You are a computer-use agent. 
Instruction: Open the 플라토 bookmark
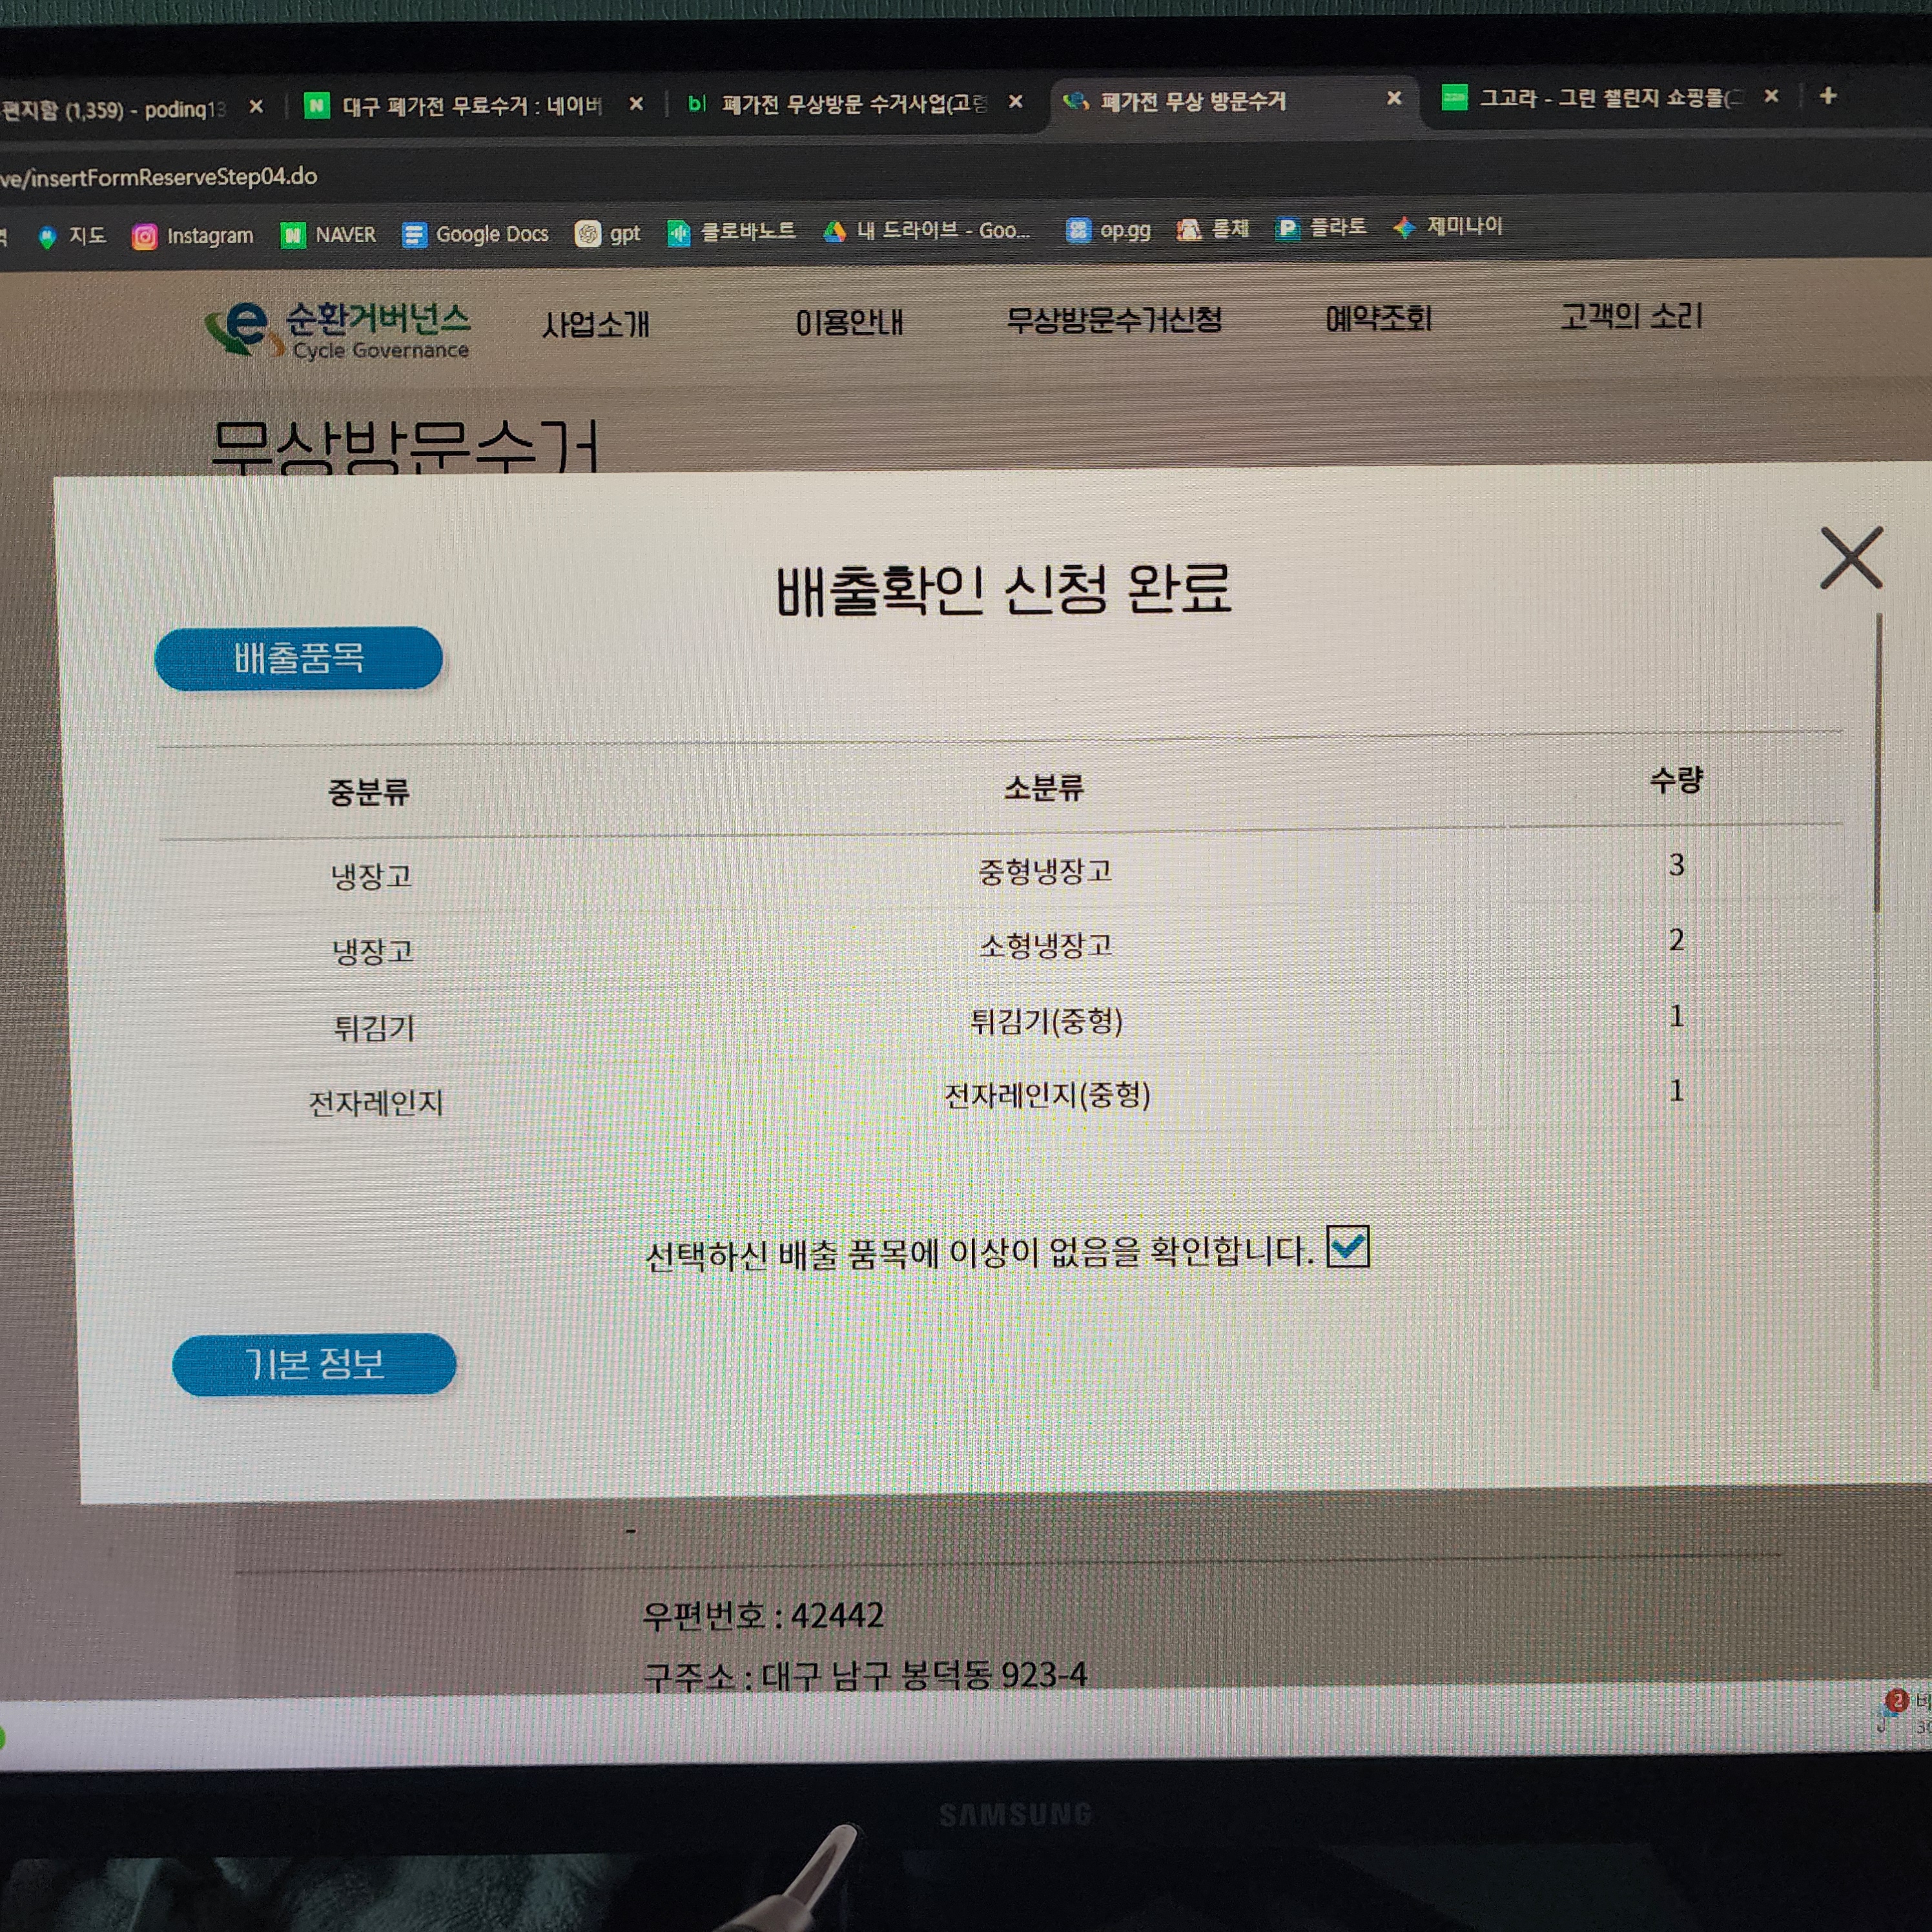pyautogui.click(x=1320, y=228)
